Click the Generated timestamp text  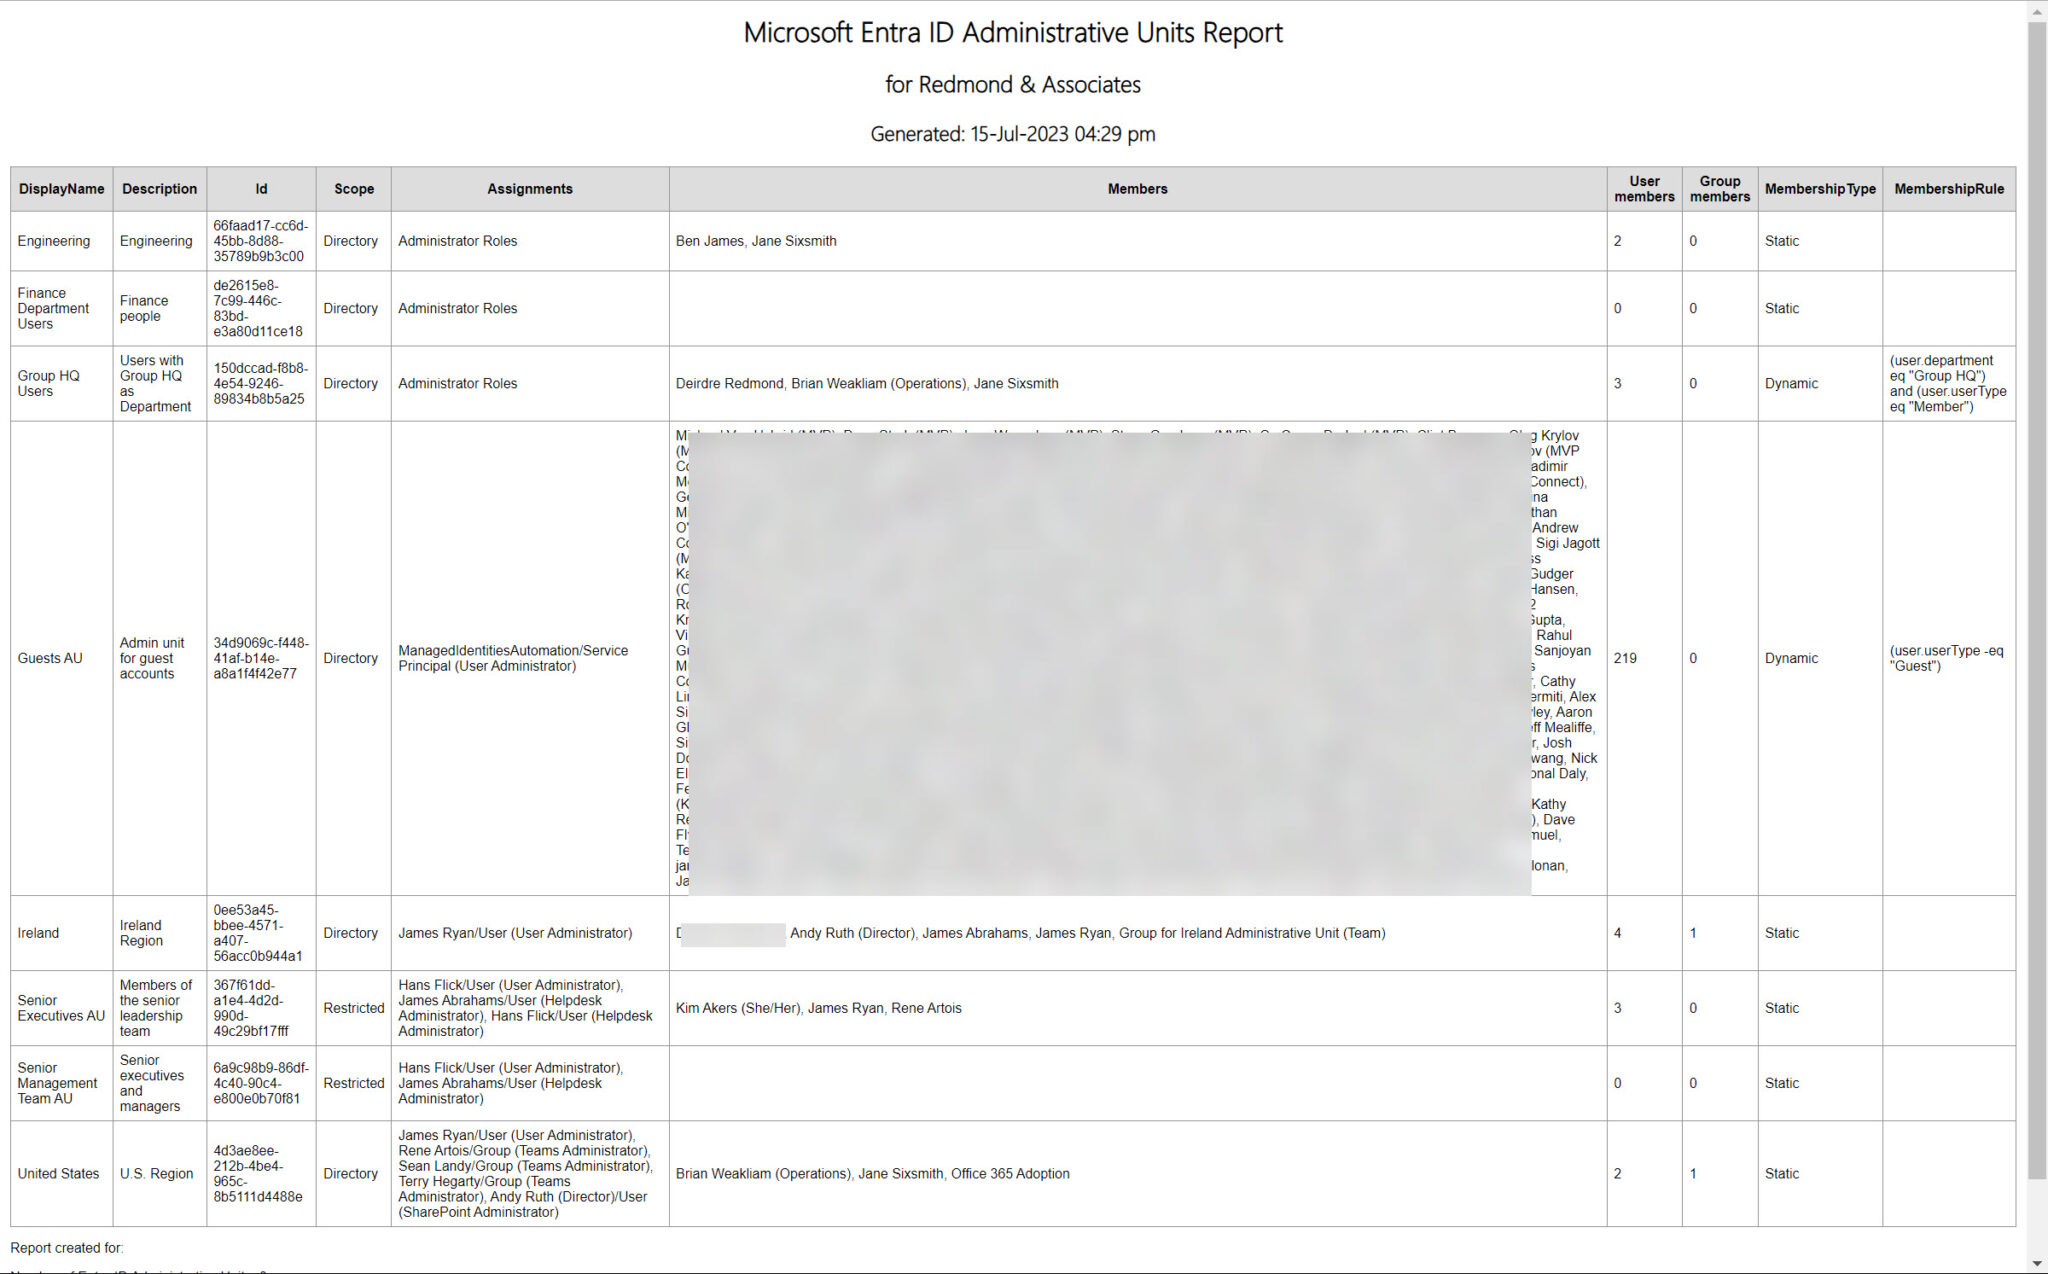[1013, 134]
